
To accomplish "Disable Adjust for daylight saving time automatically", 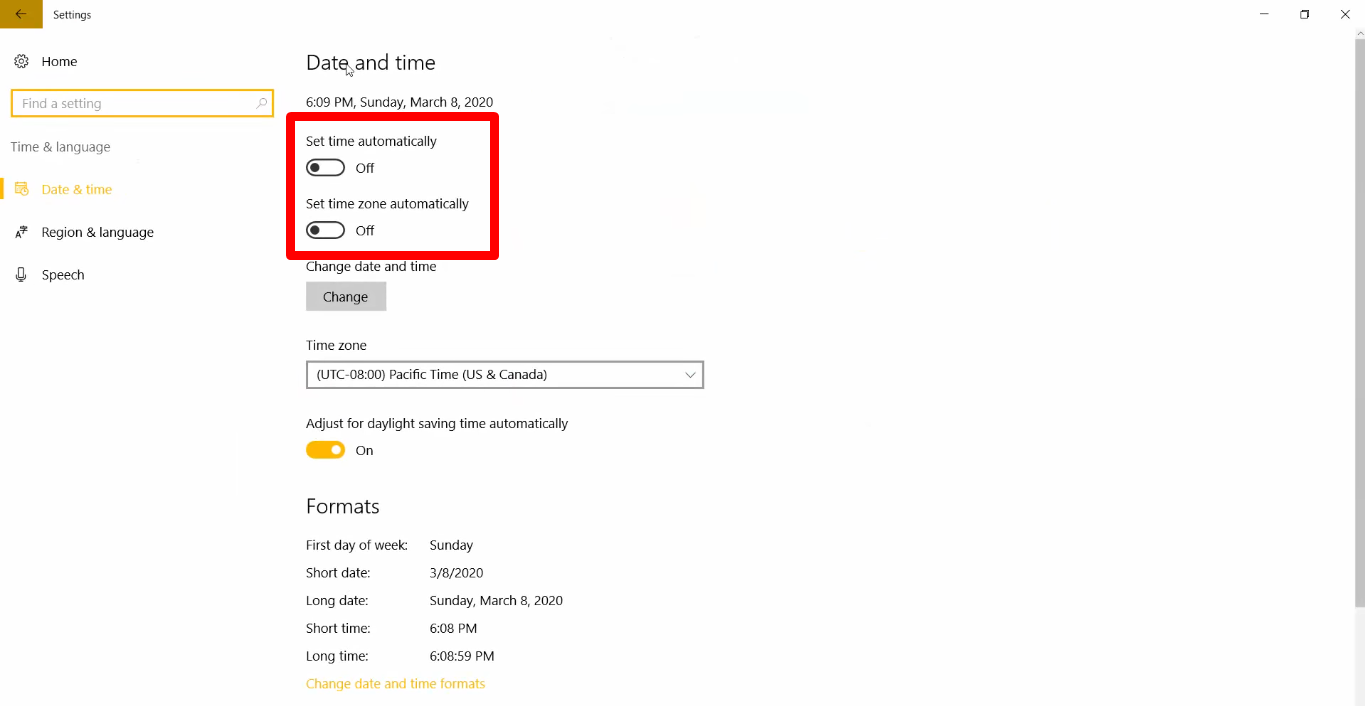I will [324, 449].
